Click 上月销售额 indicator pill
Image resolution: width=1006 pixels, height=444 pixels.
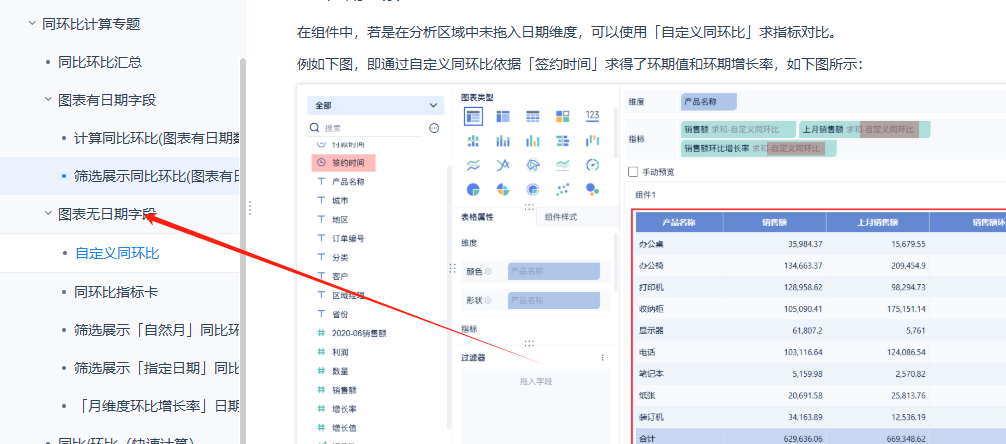click(x=865, y=130)
